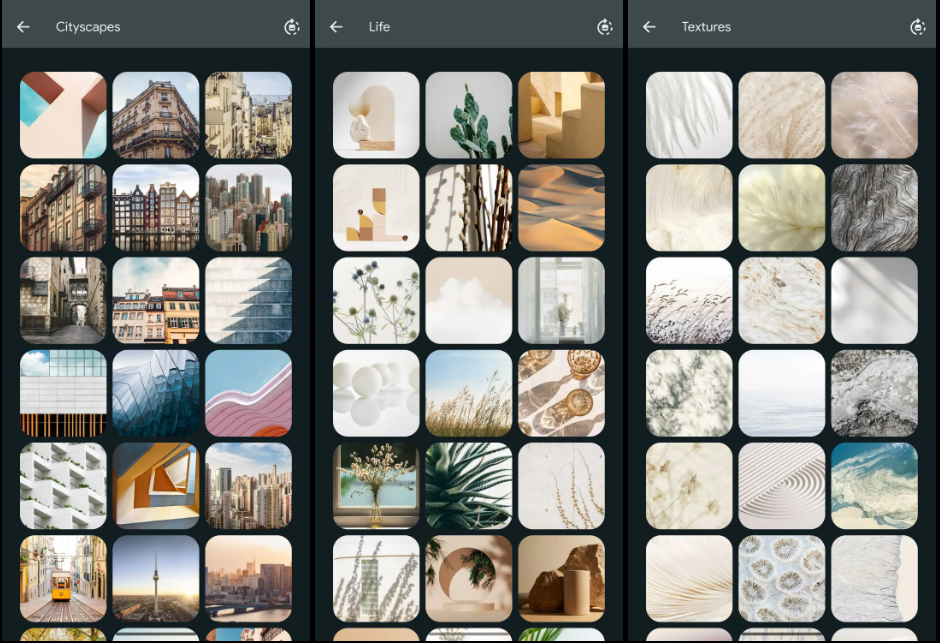Enable daily wallpaper rotation for Textures

point(918,27)
